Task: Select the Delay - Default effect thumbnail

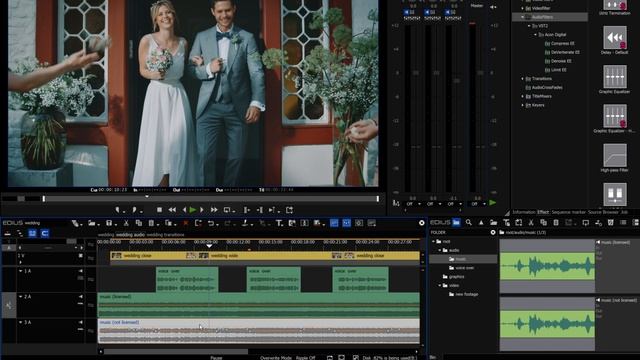Action: pos(615,38)
